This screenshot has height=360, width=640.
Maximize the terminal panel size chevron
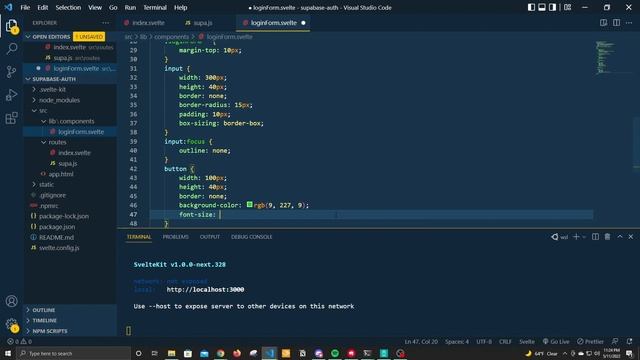[620, 237]
